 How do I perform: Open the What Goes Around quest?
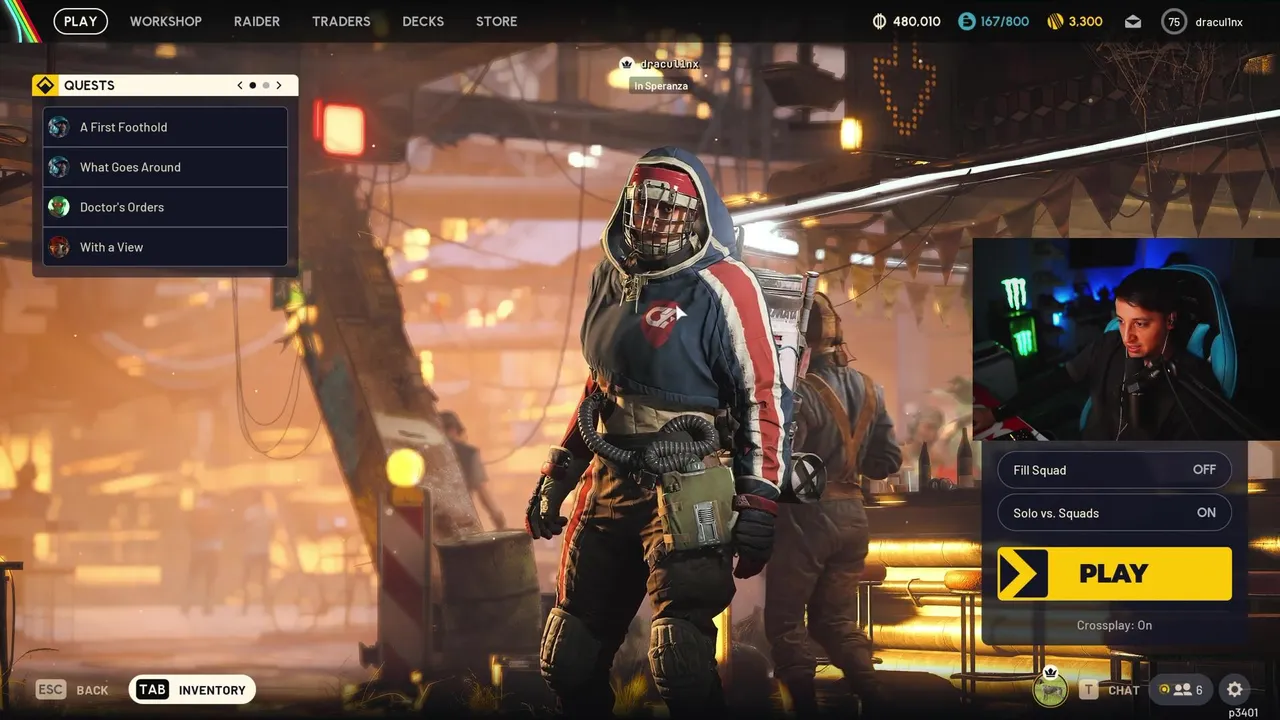pos(165,167)
